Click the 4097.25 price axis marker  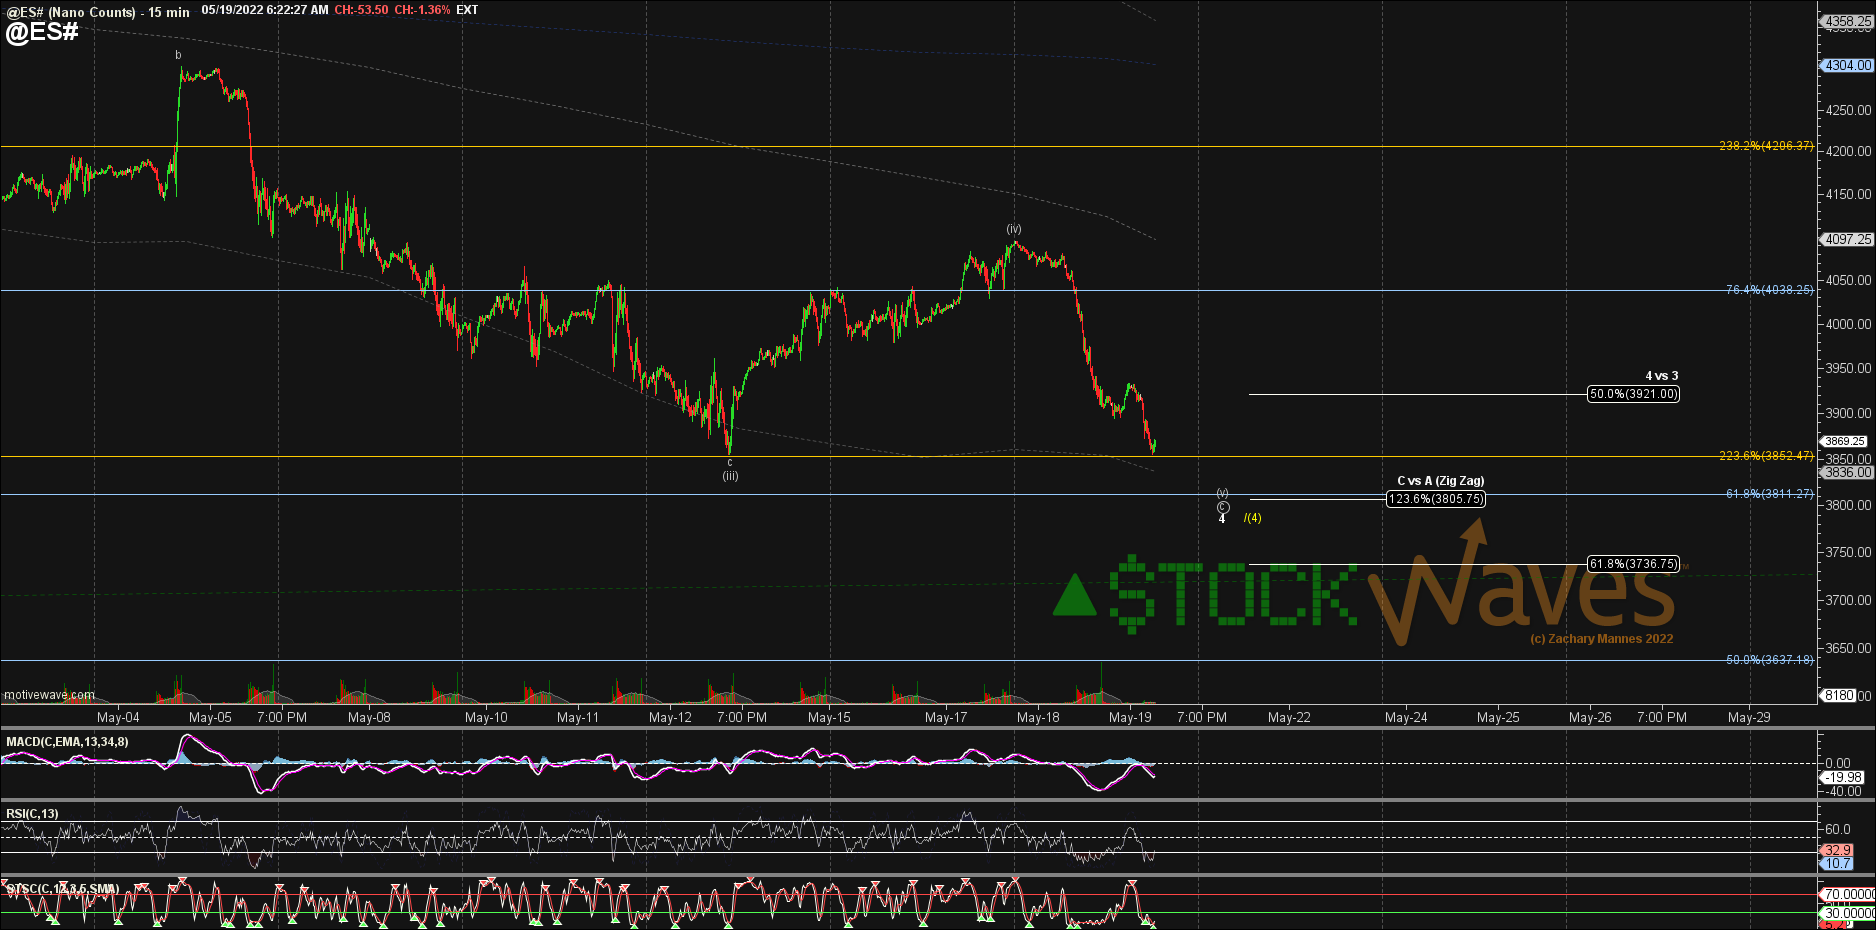1847,239
